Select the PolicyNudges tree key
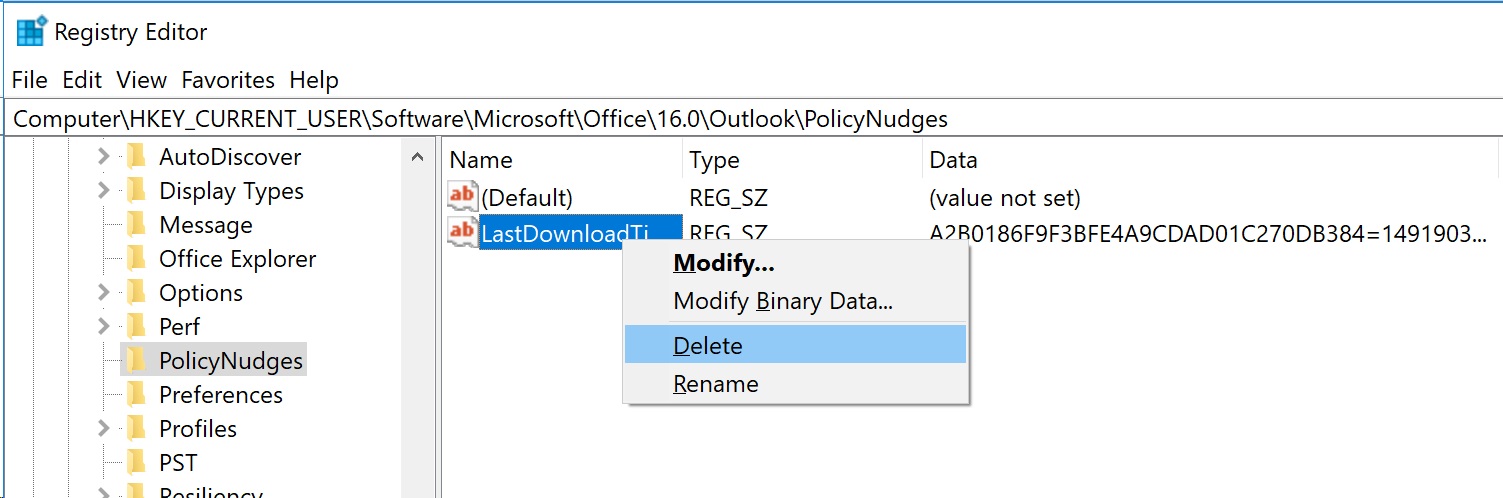Image resolution: width=1503 pixels, height=498 pixels. click(231, 361)
